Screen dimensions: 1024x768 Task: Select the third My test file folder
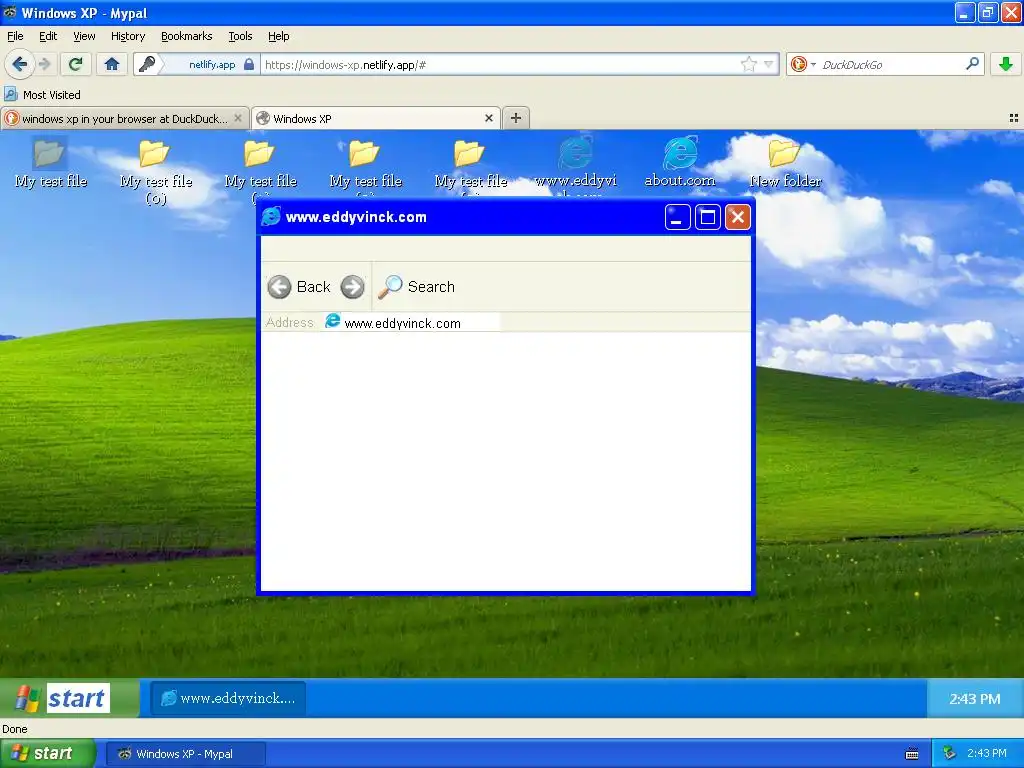(260, 167)
